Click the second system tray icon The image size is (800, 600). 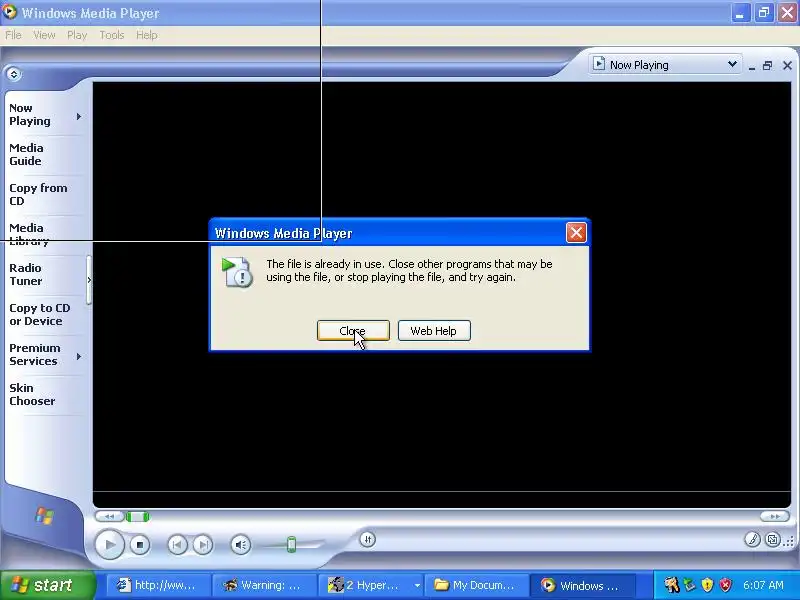click(x=690, y=585)
